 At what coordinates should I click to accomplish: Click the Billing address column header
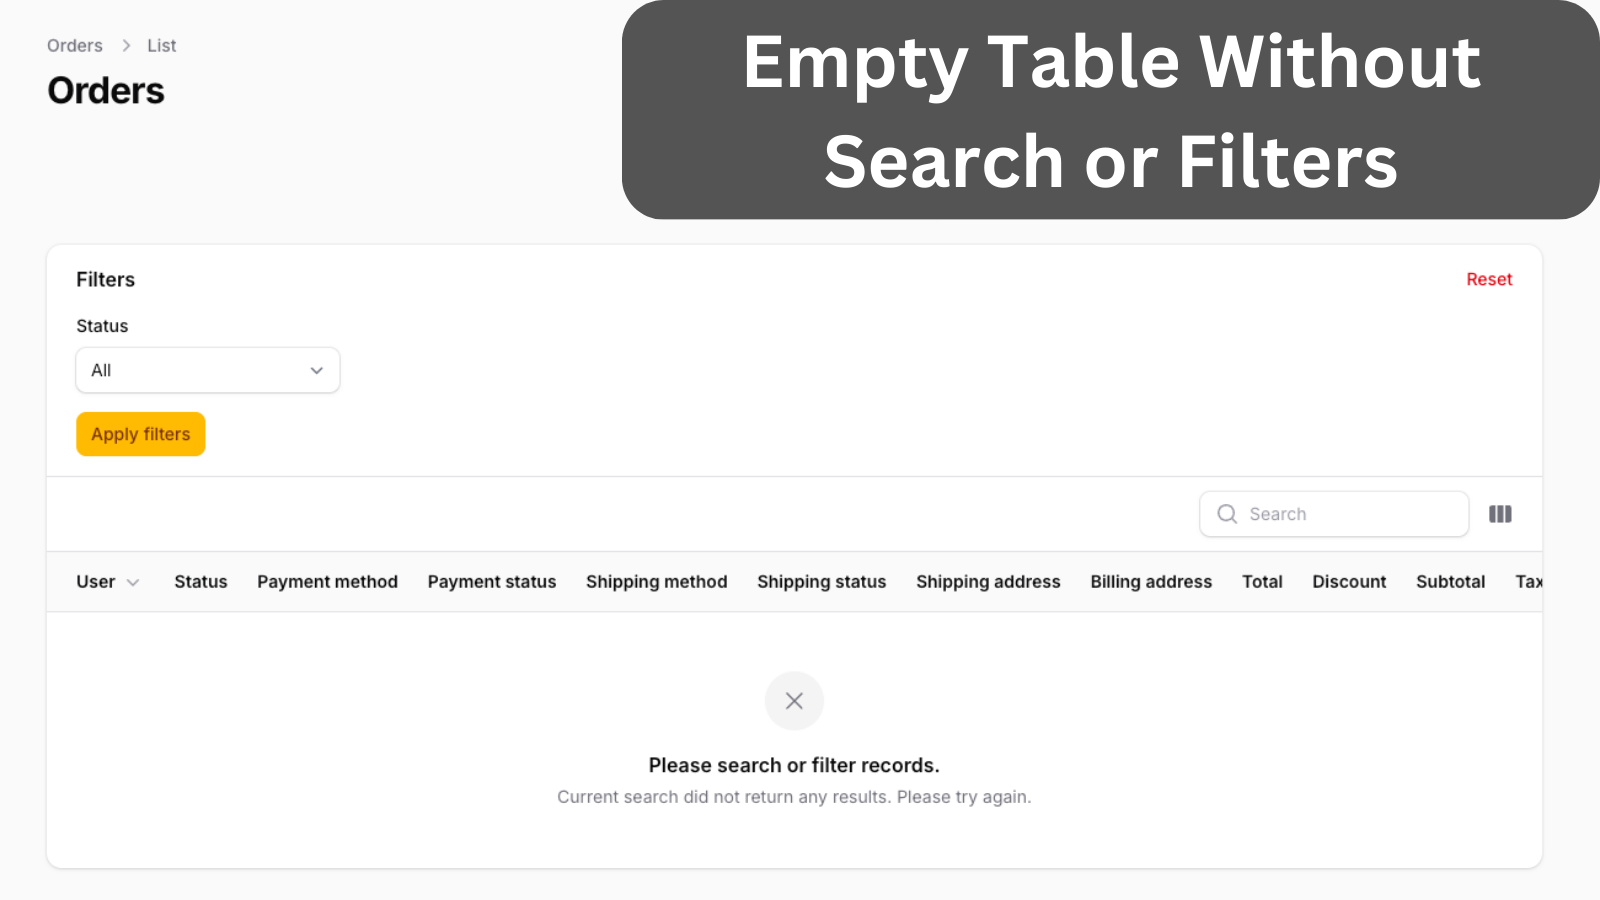(x=1151, y=582)
